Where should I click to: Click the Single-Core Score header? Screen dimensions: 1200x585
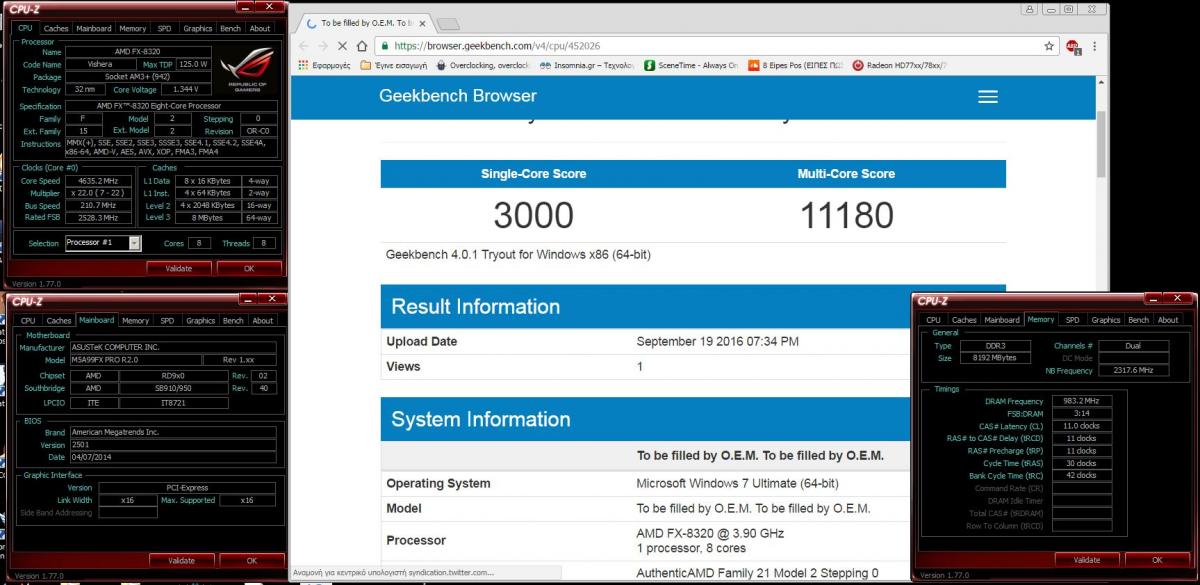(x=533, y=174)
